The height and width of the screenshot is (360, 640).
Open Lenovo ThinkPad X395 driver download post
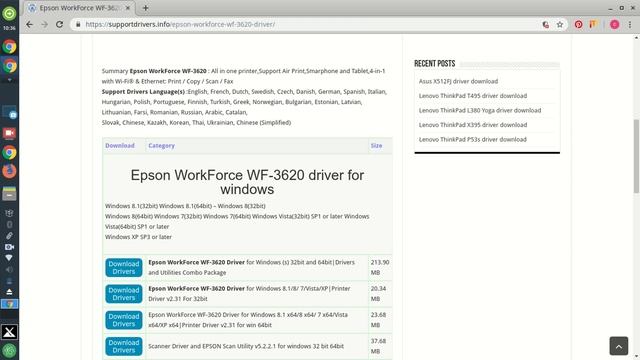473,125
